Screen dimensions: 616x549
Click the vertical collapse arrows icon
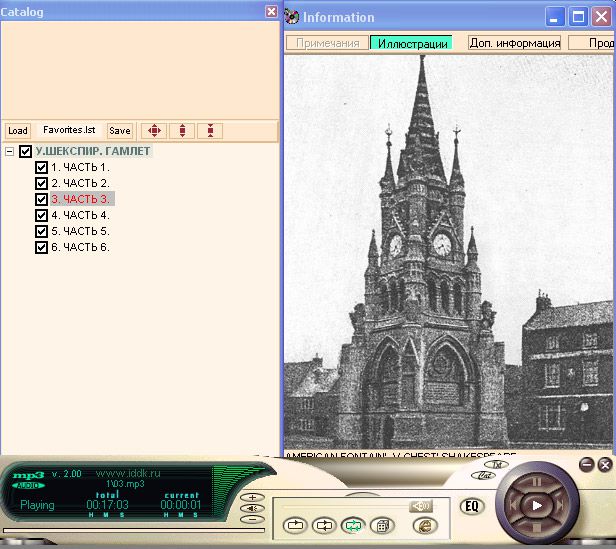(209, 131)
